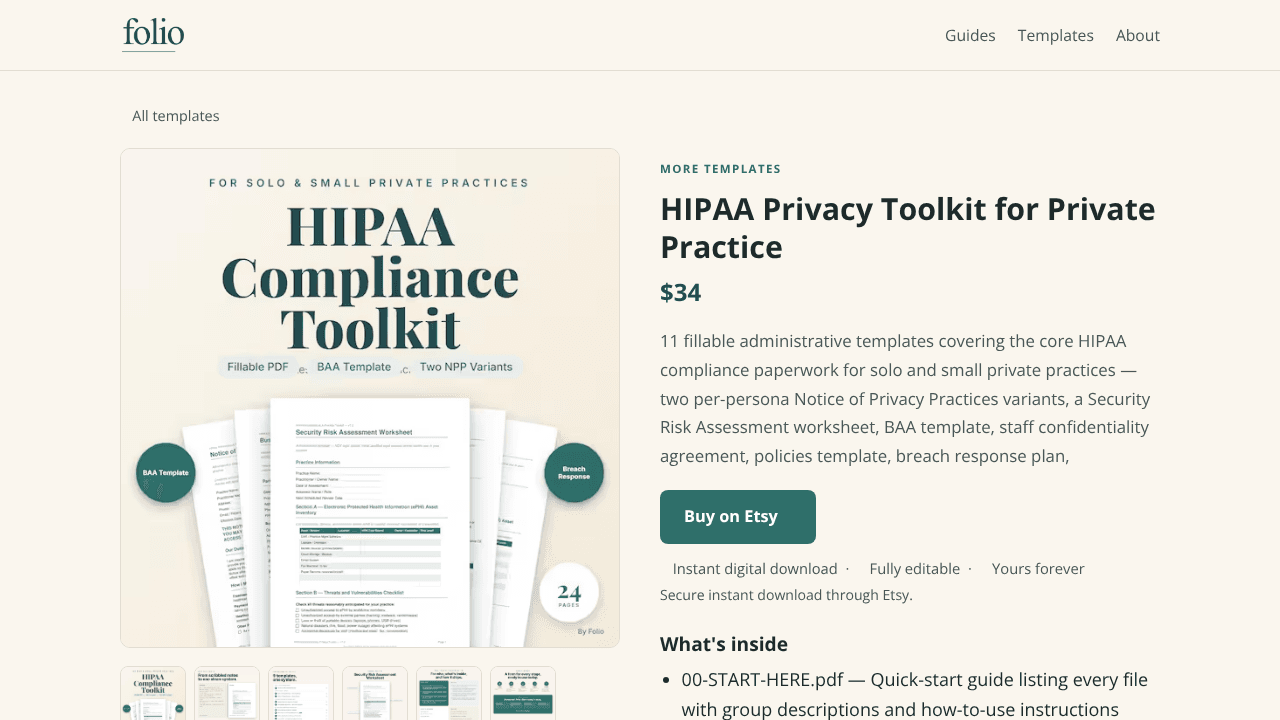Click the More Templates category label

[x=720, y=169]
